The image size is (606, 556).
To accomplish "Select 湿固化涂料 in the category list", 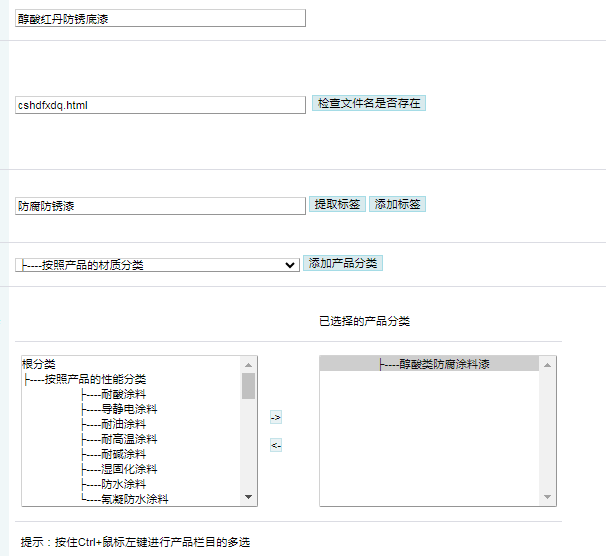I will 129,469.
